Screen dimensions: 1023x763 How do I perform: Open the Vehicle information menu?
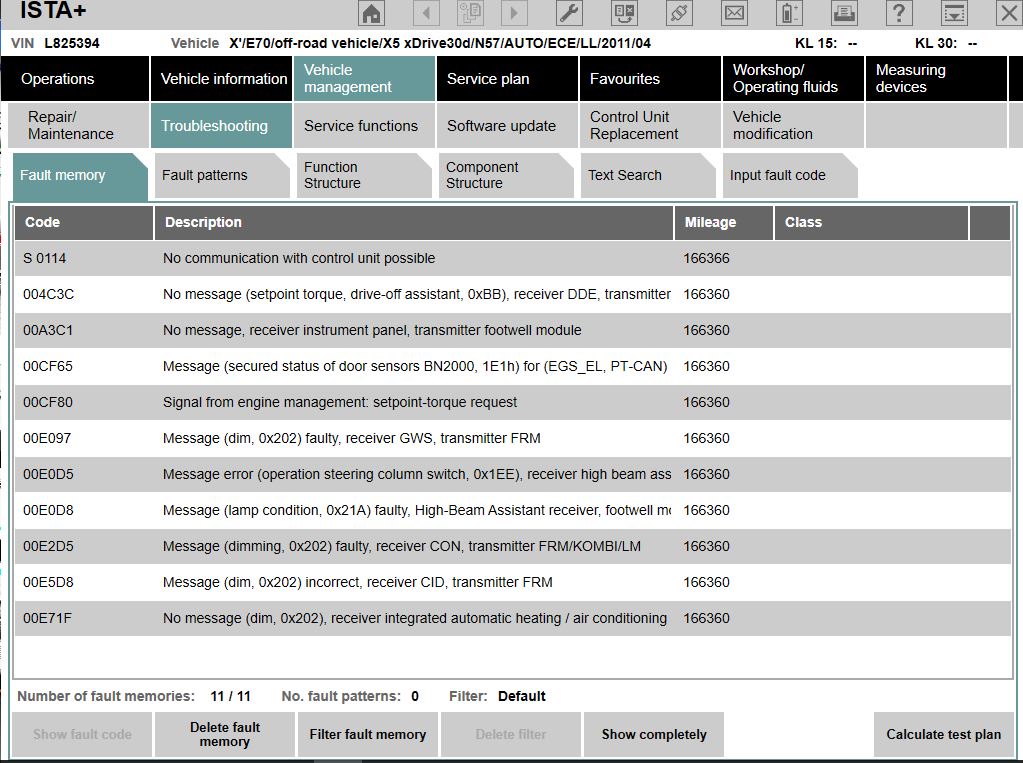tap(223, 79)
